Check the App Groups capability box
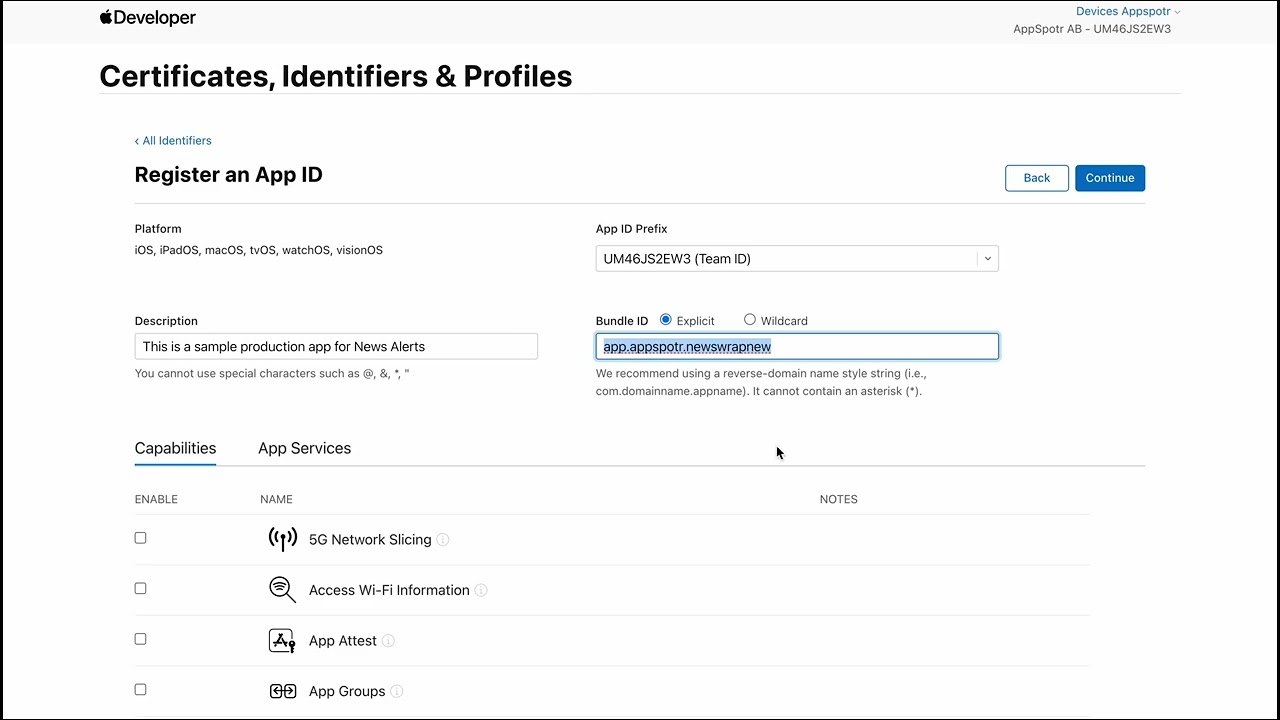1280x720 pixels. click(140, 690)
